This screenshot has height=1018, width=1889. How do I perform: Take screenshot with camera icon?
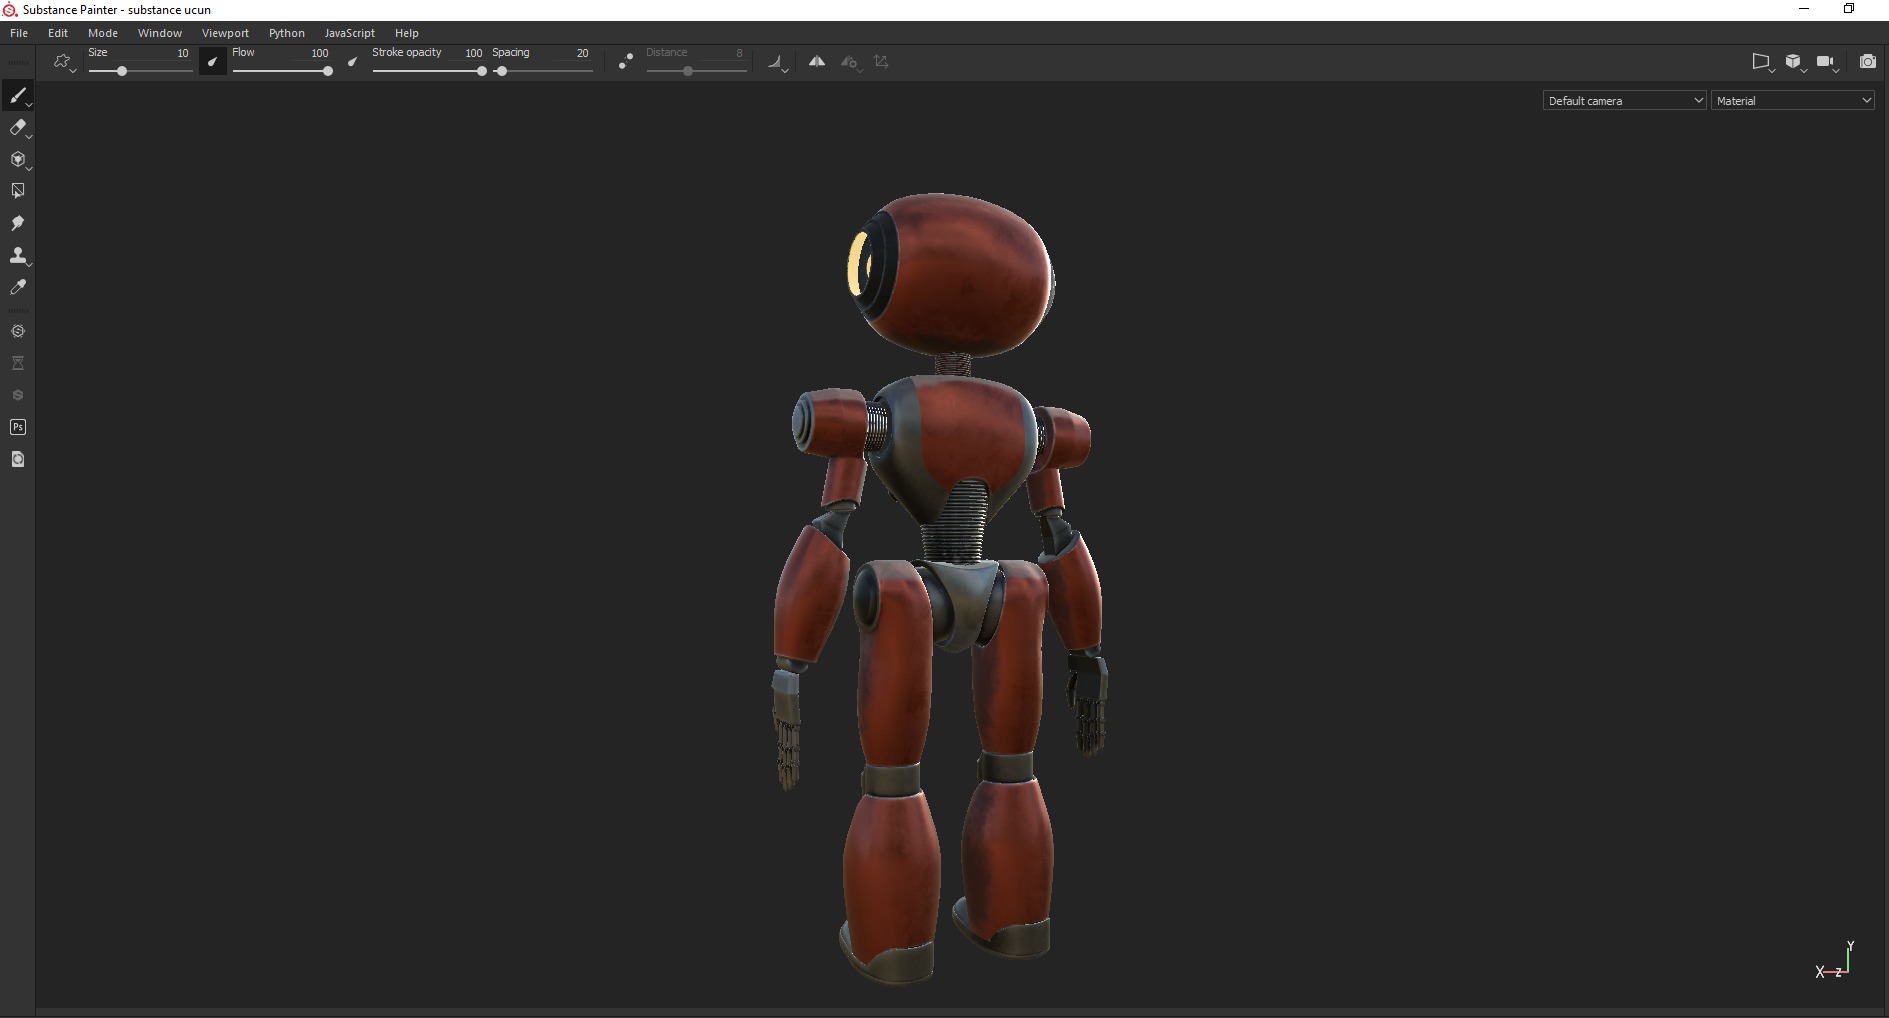click(1867, 62)
